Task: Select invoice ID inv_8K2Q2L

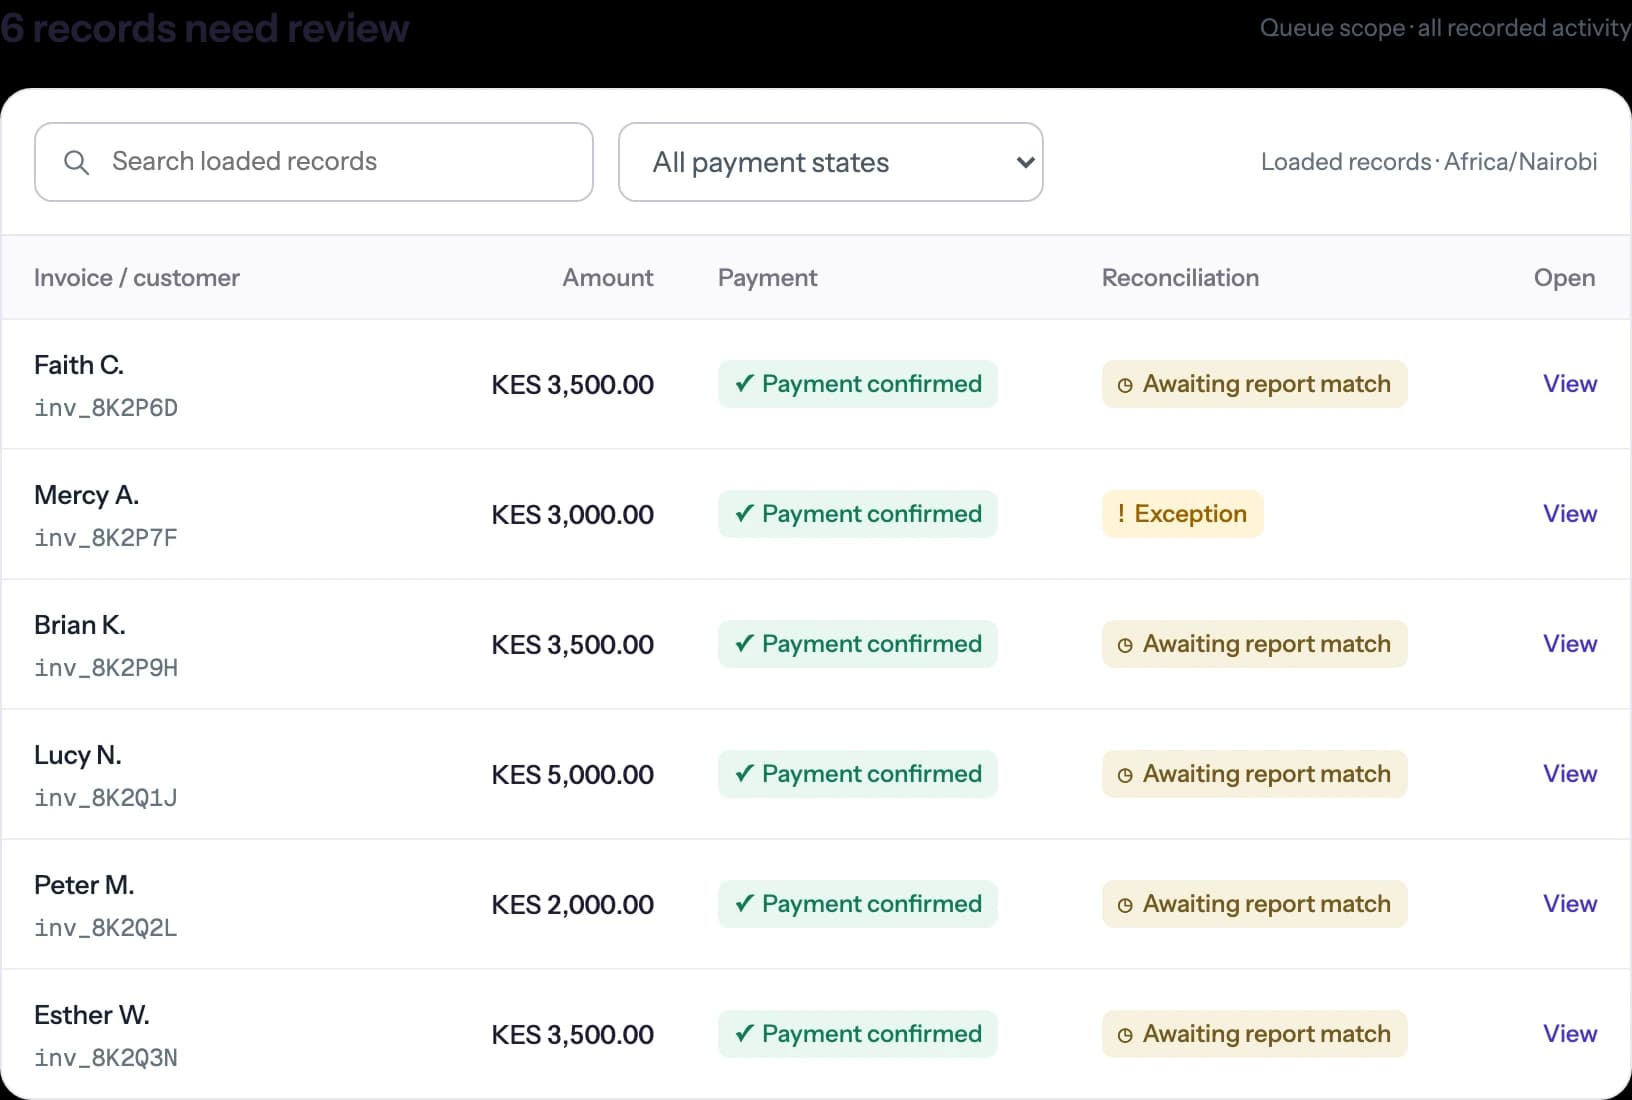Action: click(x=106, y=928)
